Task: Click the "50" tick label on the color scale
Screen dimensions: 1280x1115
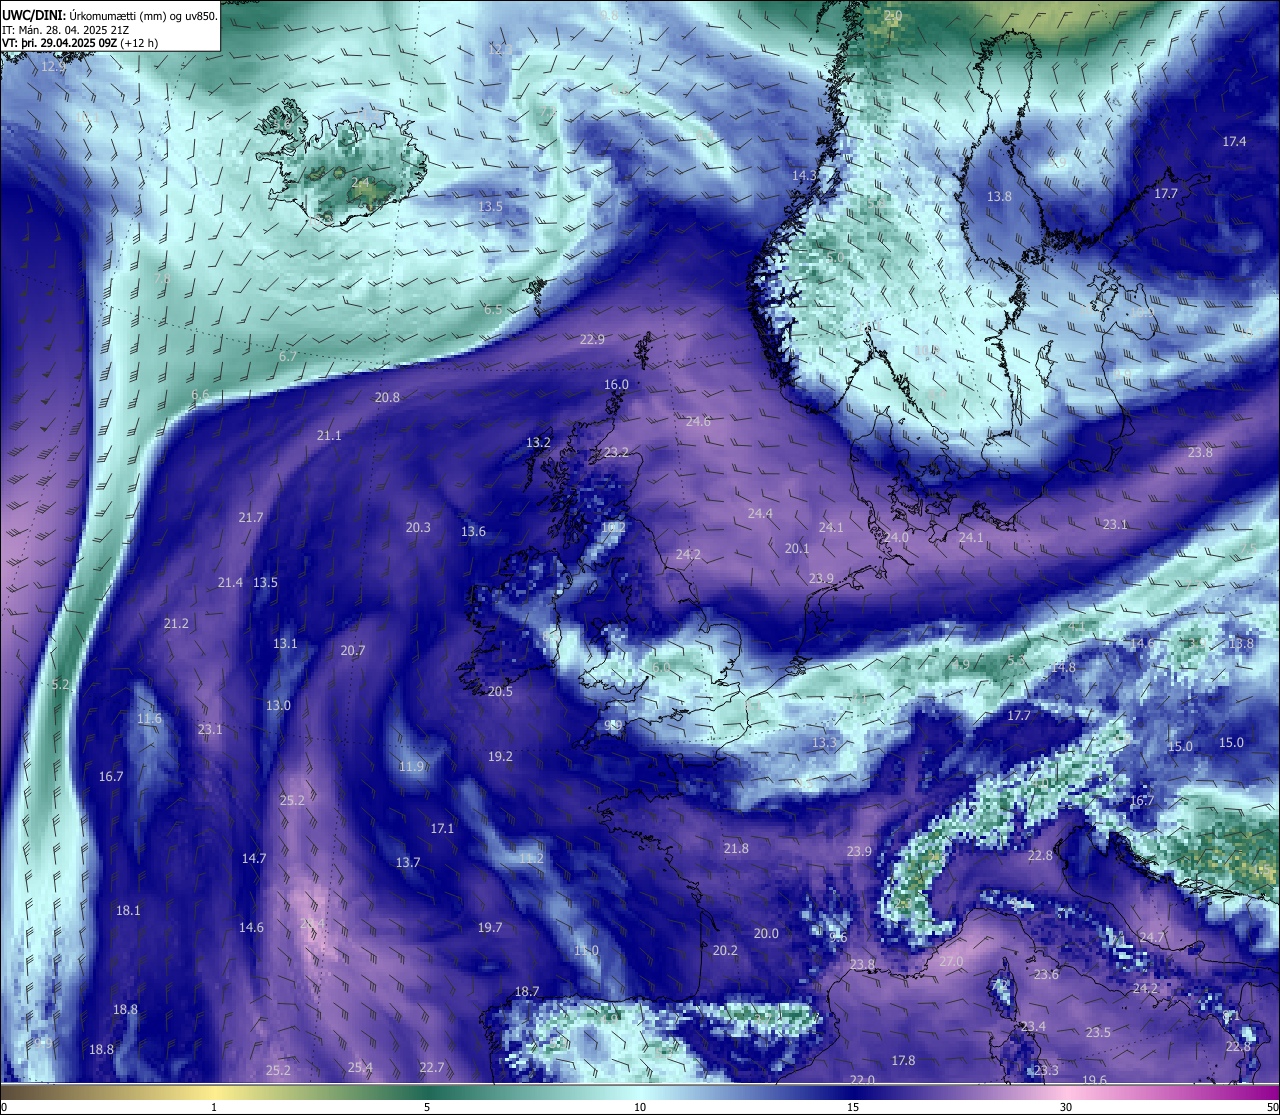Action: click(1271, 1107)
